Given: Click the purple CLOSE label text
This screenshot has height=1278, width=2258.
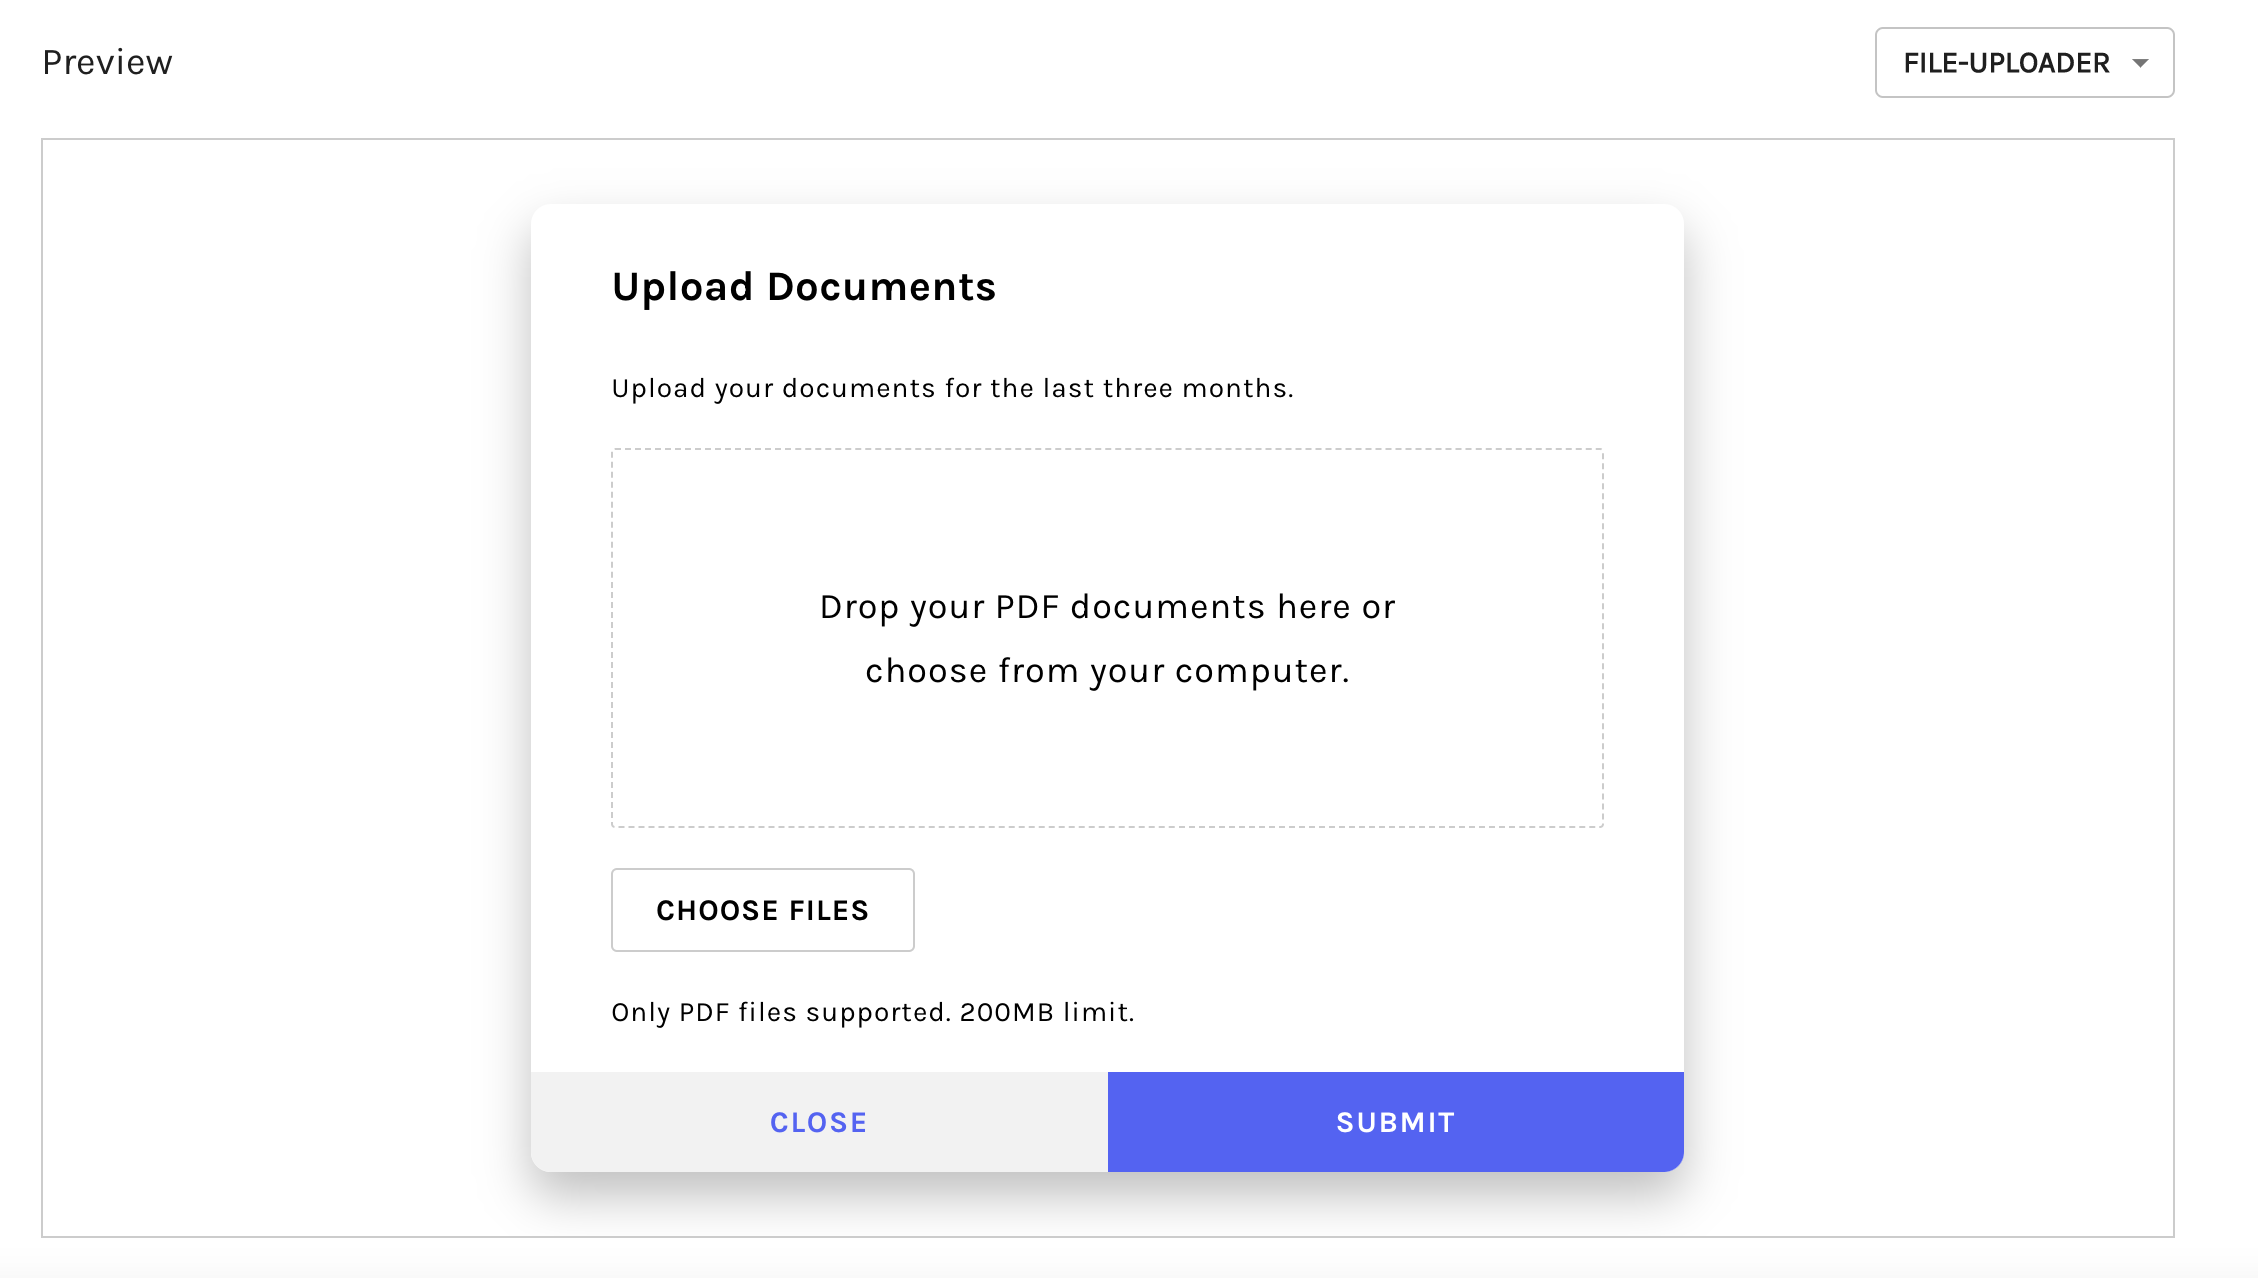Looking at the screenshot, I should [x=819, y=1123].
